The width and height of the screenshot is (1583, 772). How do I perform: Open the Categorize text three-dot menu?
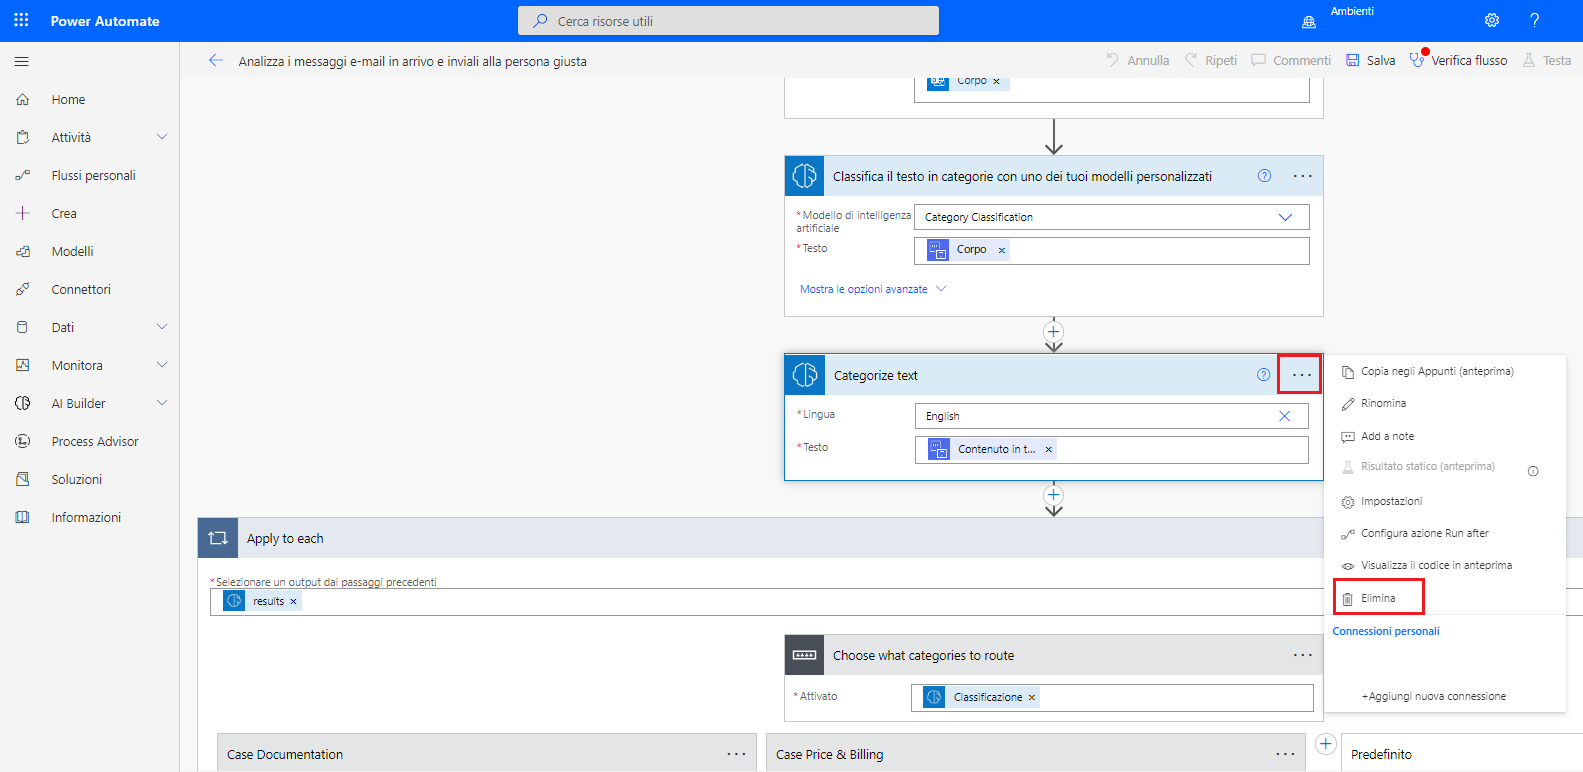pos(1301,375)
